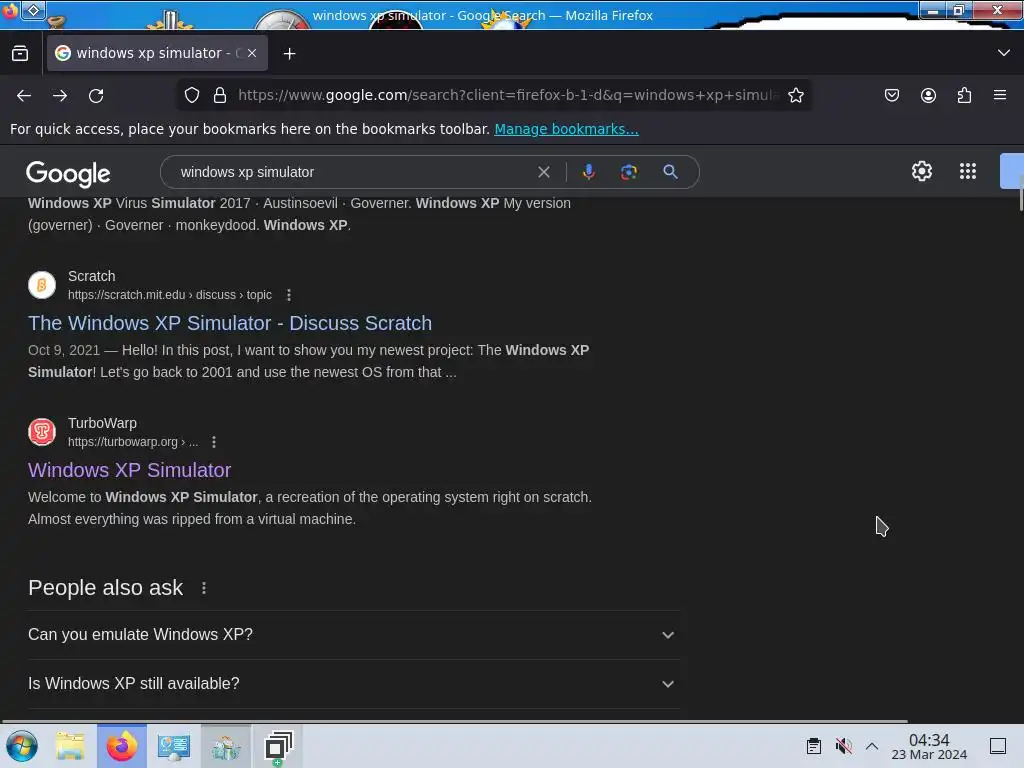
Task: Close the windows xp simulator tab
Action: coord(252,53)
